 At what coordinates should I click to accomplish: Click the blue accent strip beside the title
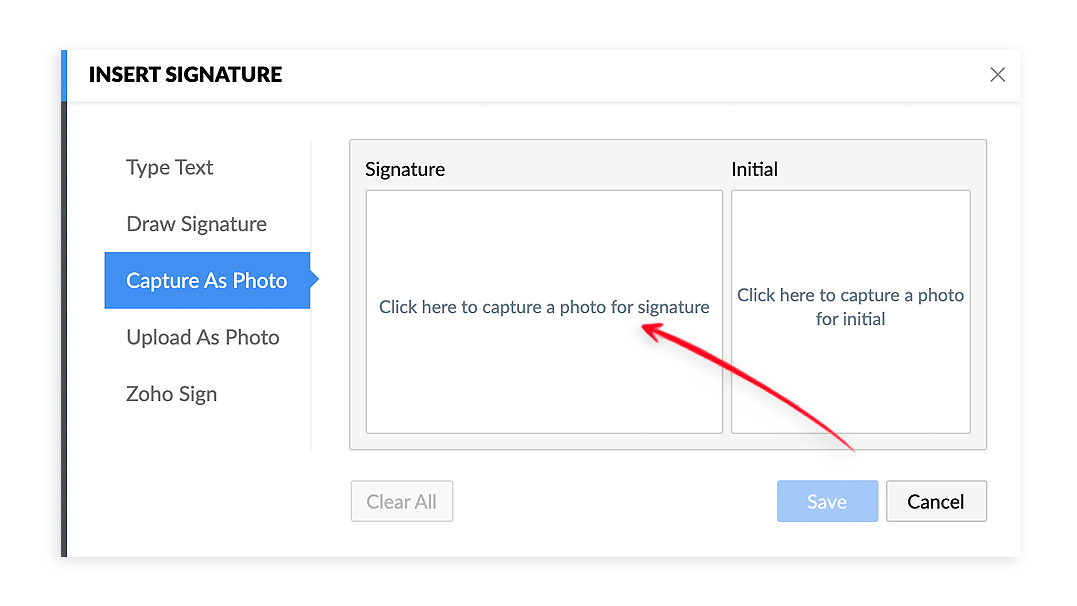point(64,75)
